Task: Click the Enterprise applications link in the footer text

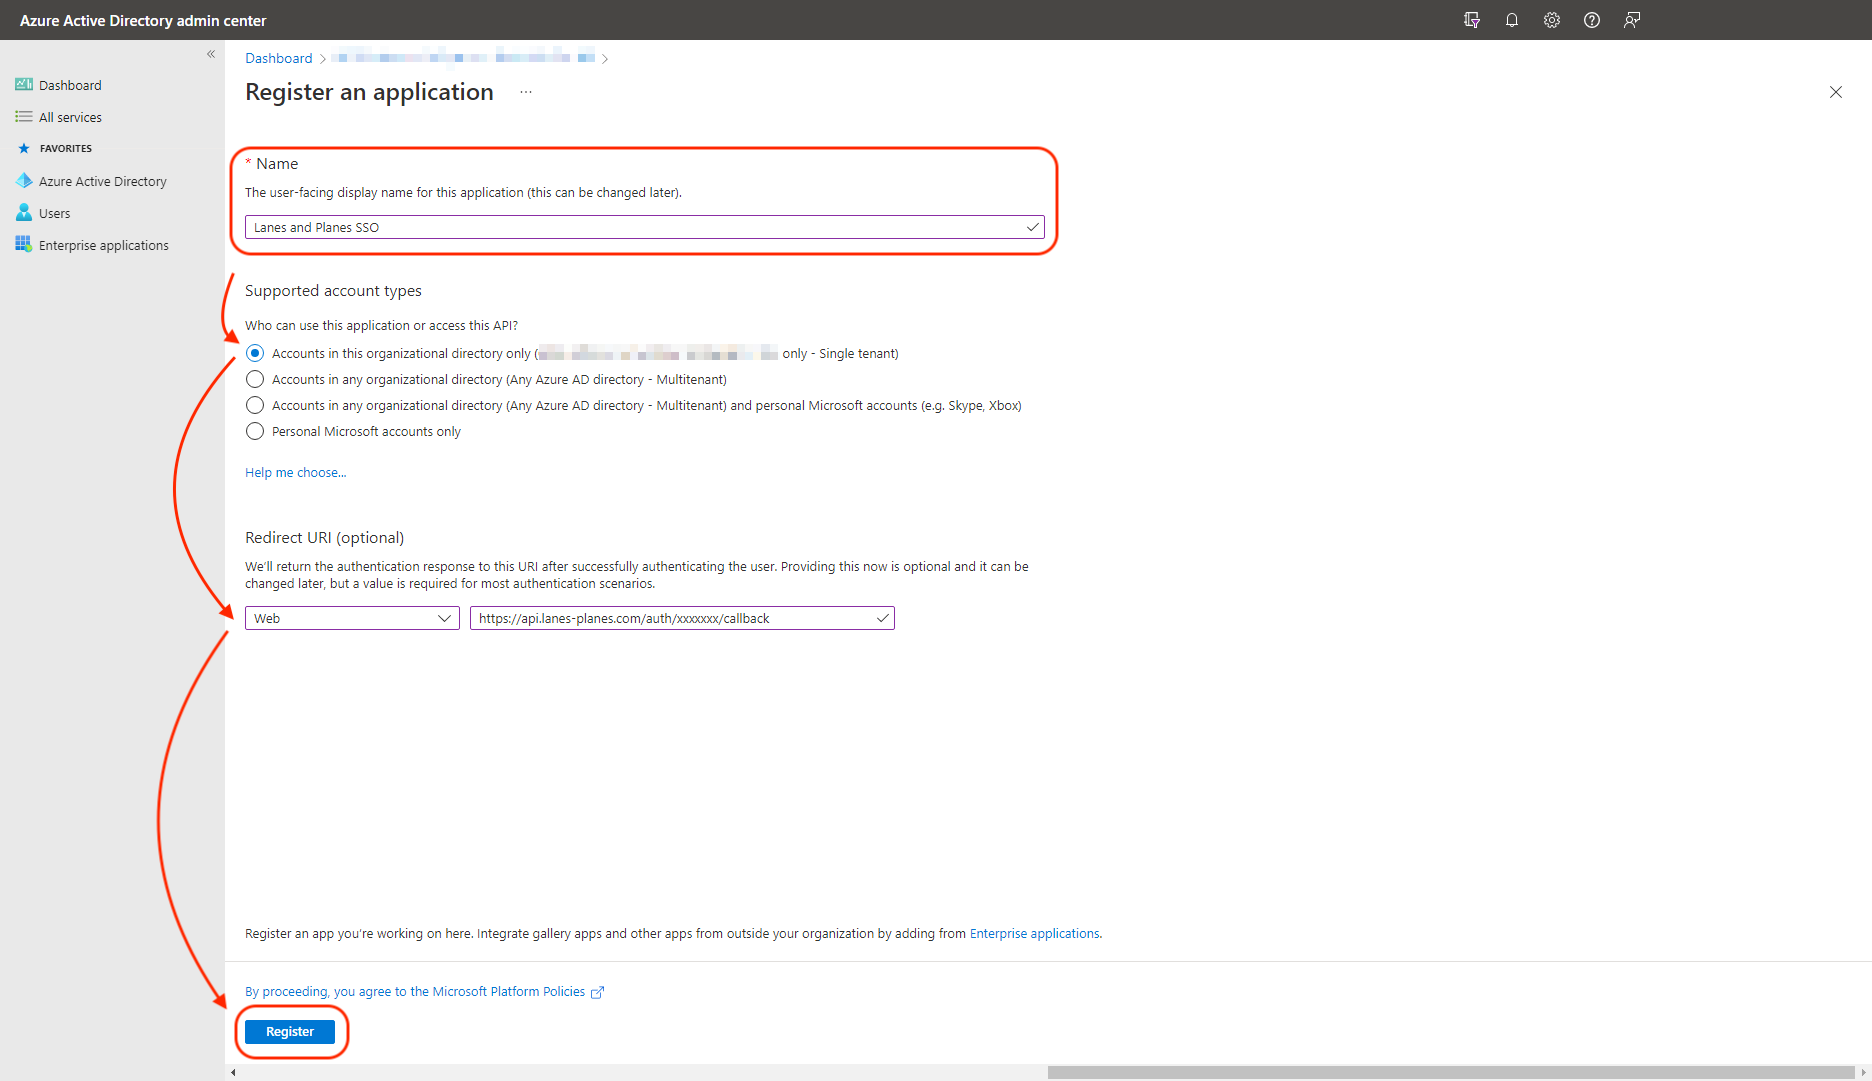Action: 1034,933
